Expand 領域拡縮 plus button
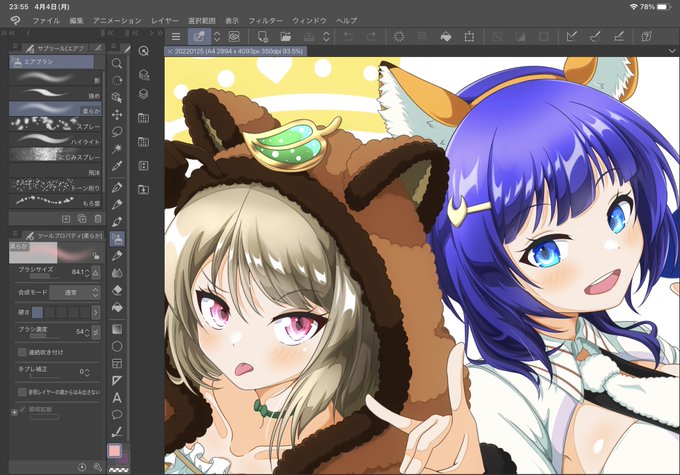Viewport: 680px width, 475px height. [14, 412]
